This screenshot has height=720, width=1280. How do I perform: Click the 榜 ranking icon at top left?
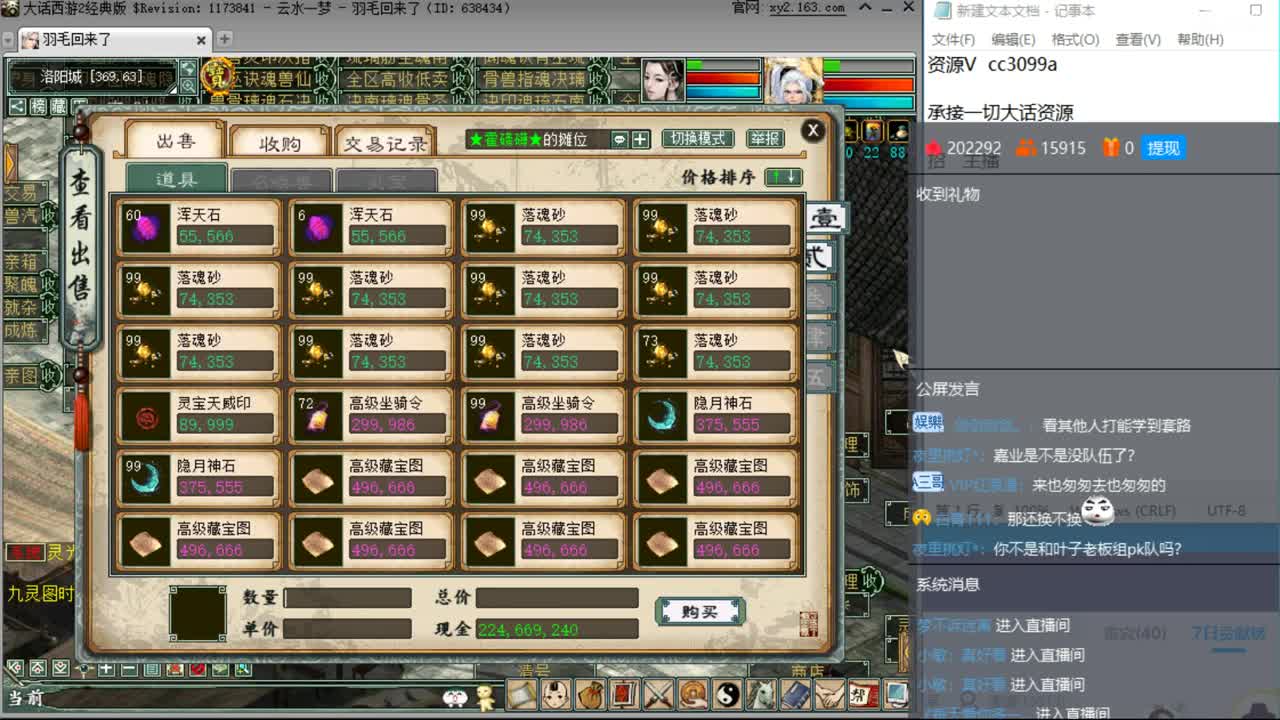[38, 106]
